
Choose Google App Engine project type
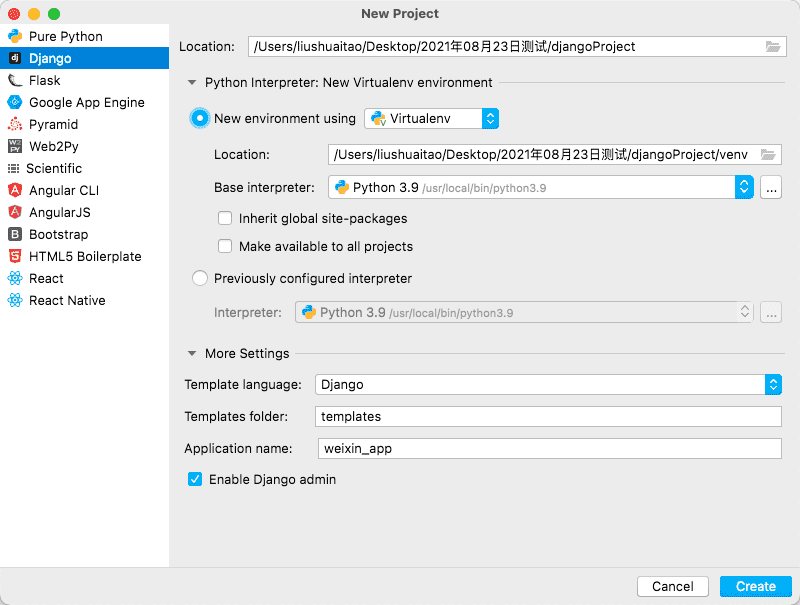pos(84,102)
